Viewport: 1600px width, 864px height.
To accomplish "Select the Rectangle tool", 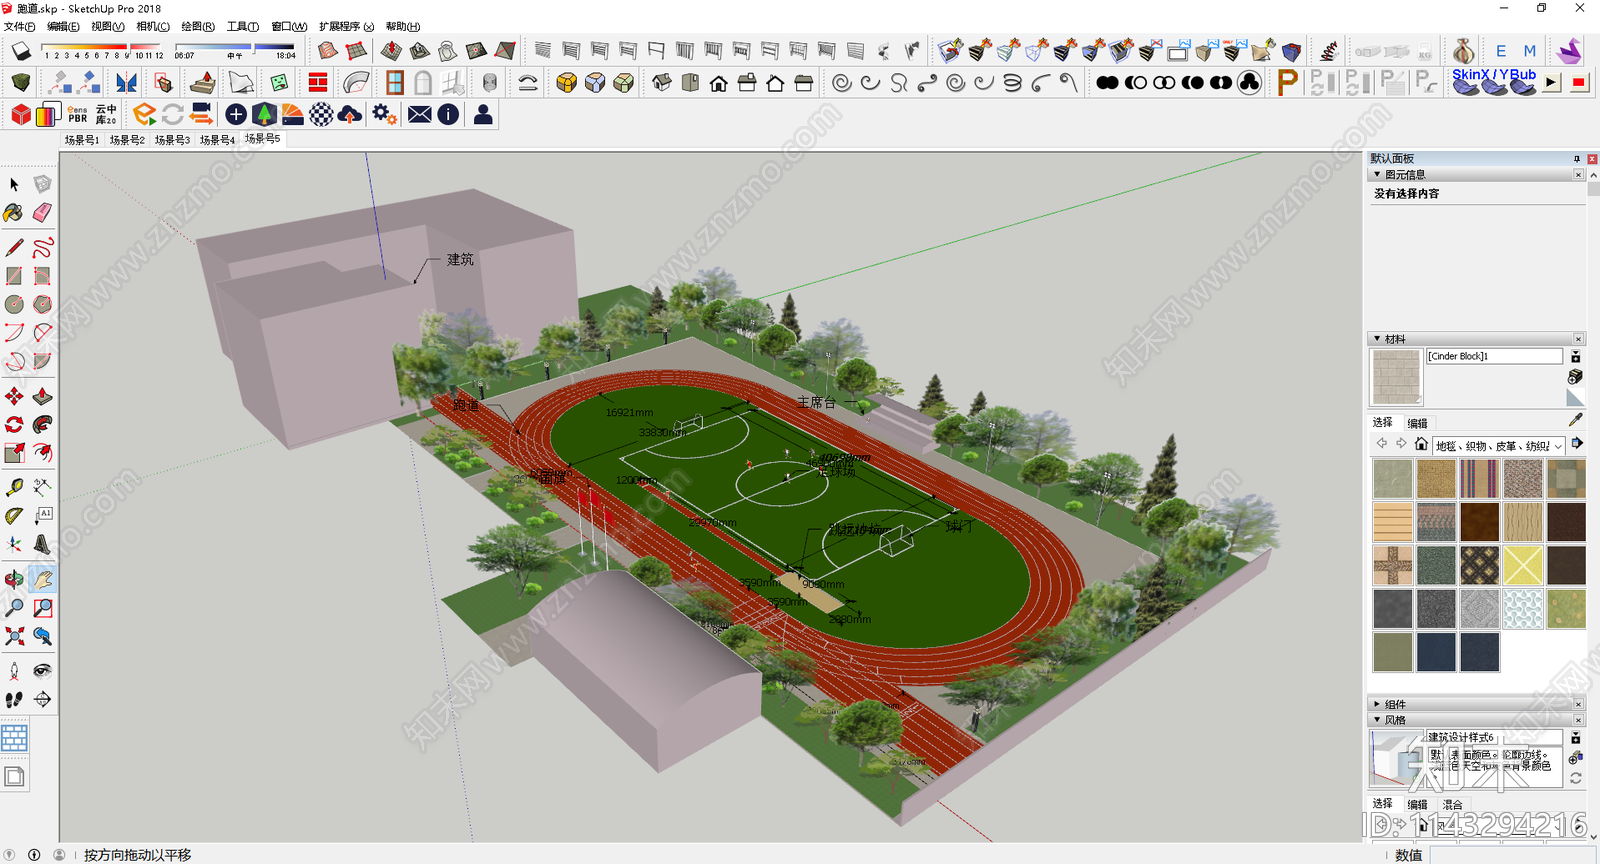I will 14,275.
